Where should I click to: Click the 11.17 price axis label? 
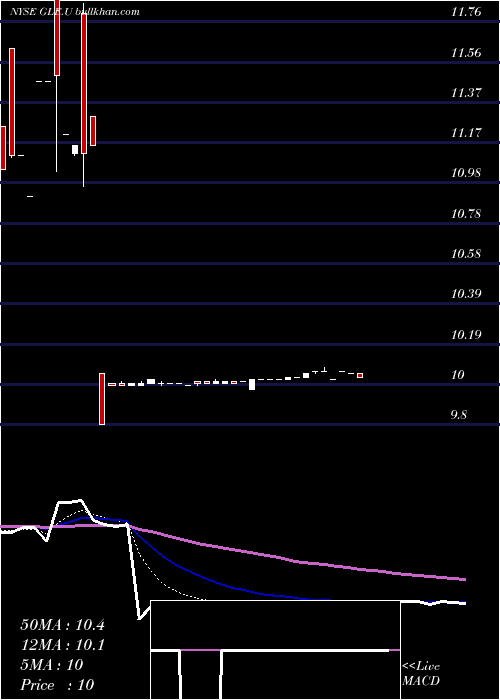click(466, 133)
